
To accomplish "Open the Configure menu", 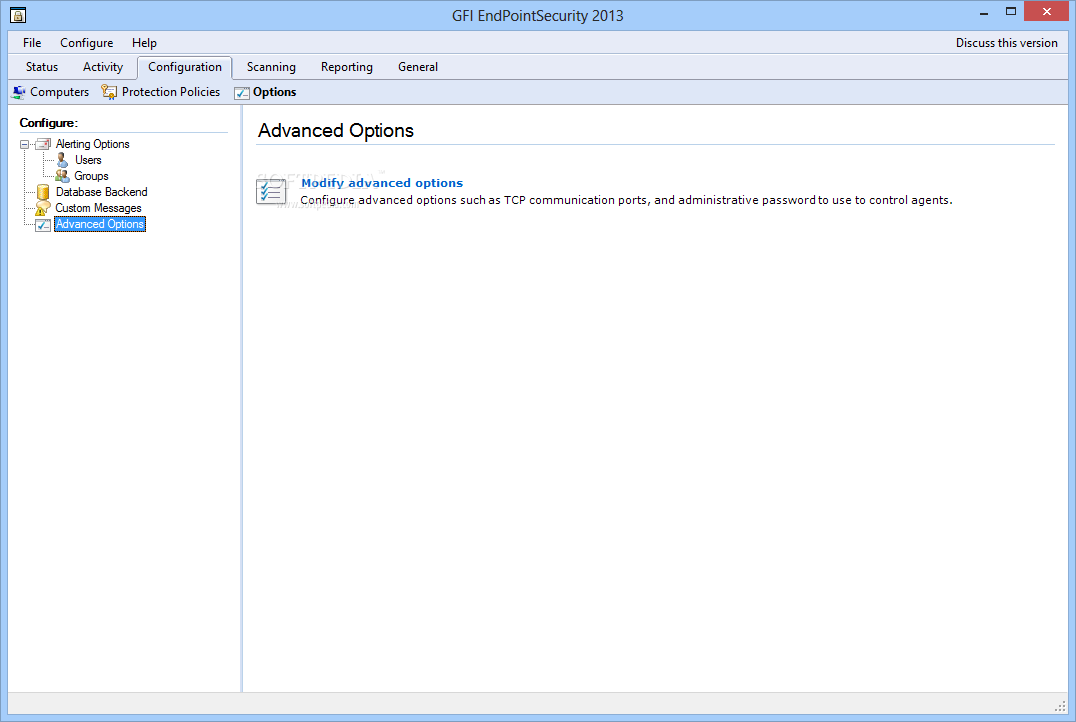I will [x=86, y=43].
